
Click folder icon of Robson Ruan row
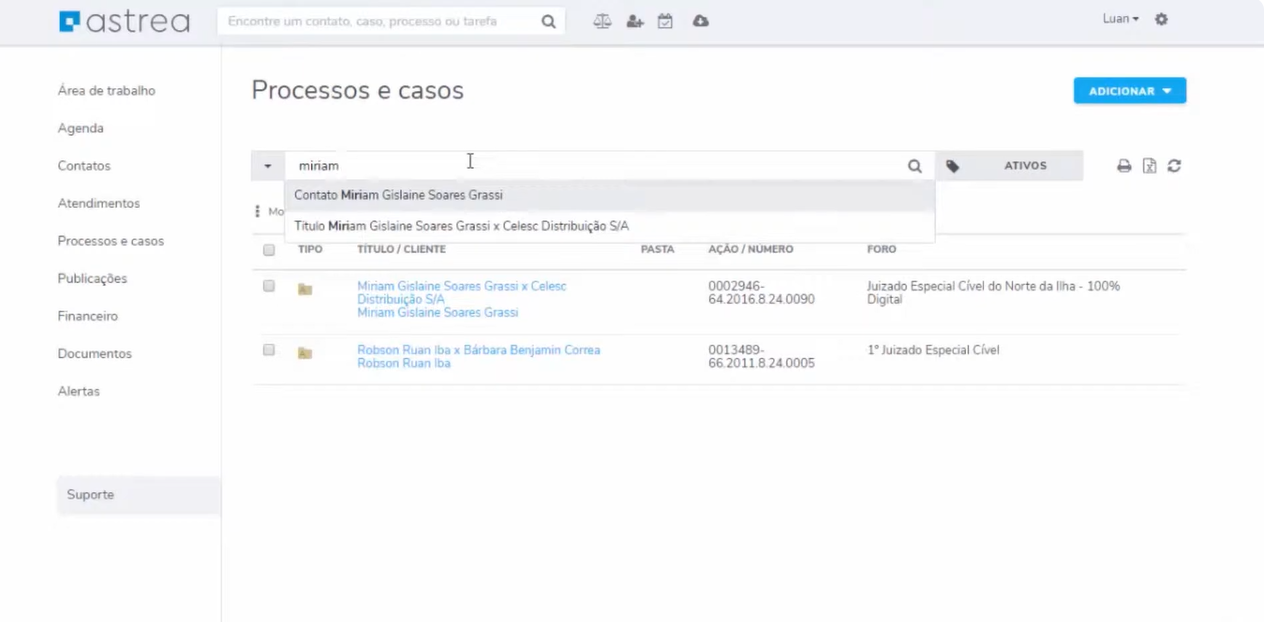tap(305, 353)
